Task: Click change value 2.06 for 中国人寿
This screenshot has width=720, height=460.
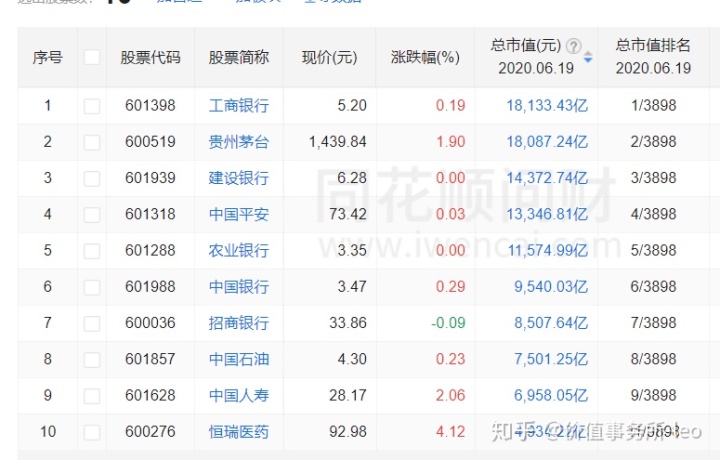Action: pos(450,396)
